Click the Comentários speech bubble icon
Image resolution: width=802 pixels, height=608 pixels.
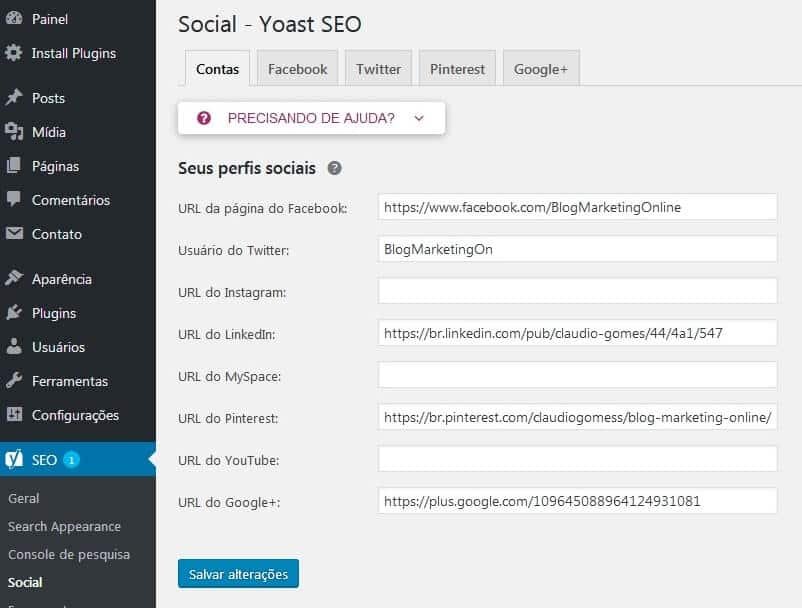click(14, 199)
